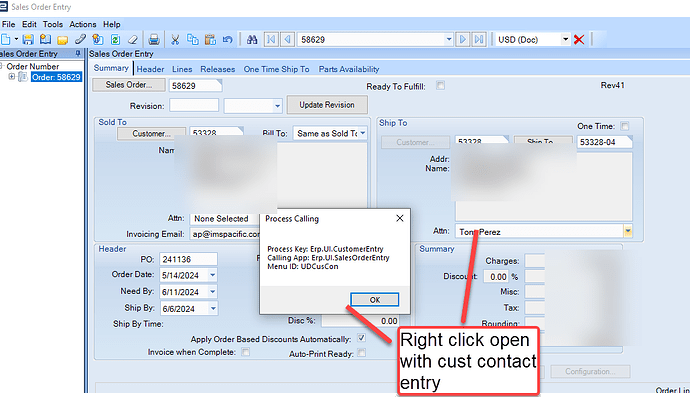Open the order number 58629 navigation dropdown

[x=448, y=40]
